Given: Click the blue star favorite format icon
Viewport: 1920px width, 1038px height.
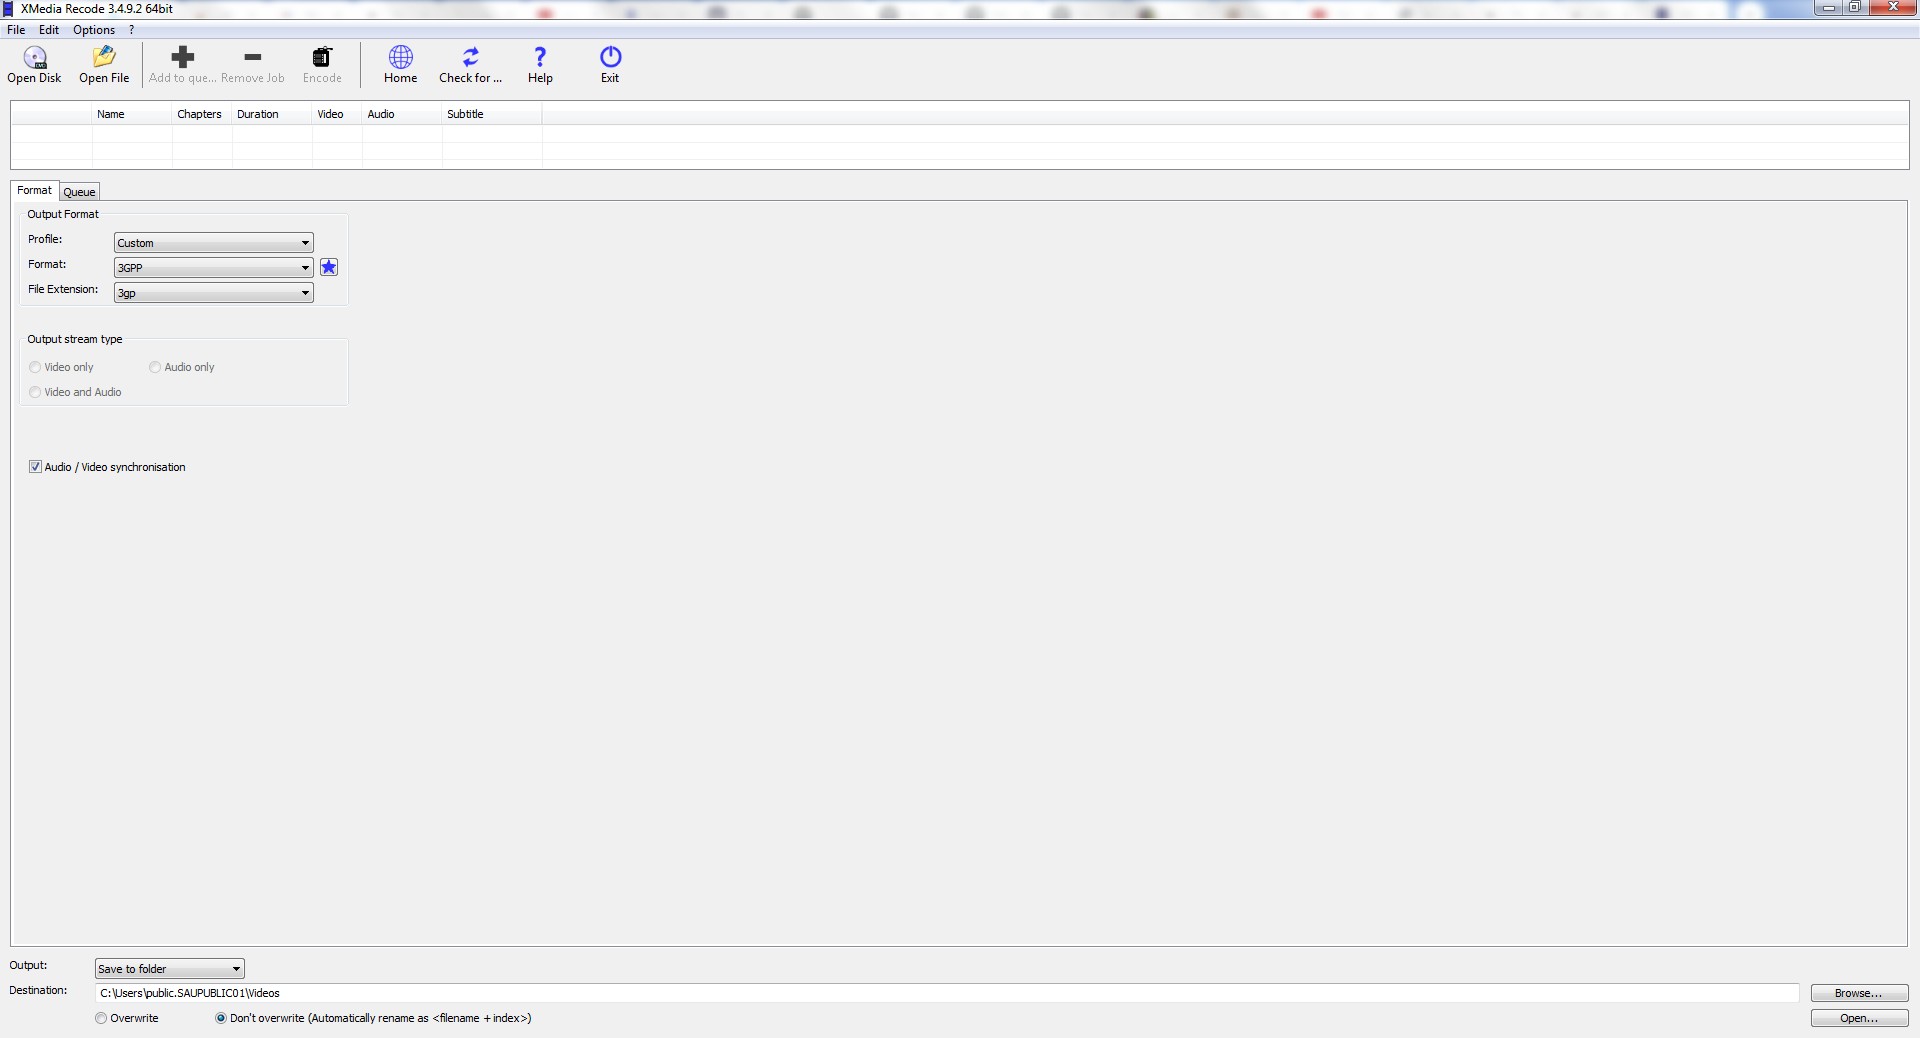Looking at the screenshot, I should (329, 267).
